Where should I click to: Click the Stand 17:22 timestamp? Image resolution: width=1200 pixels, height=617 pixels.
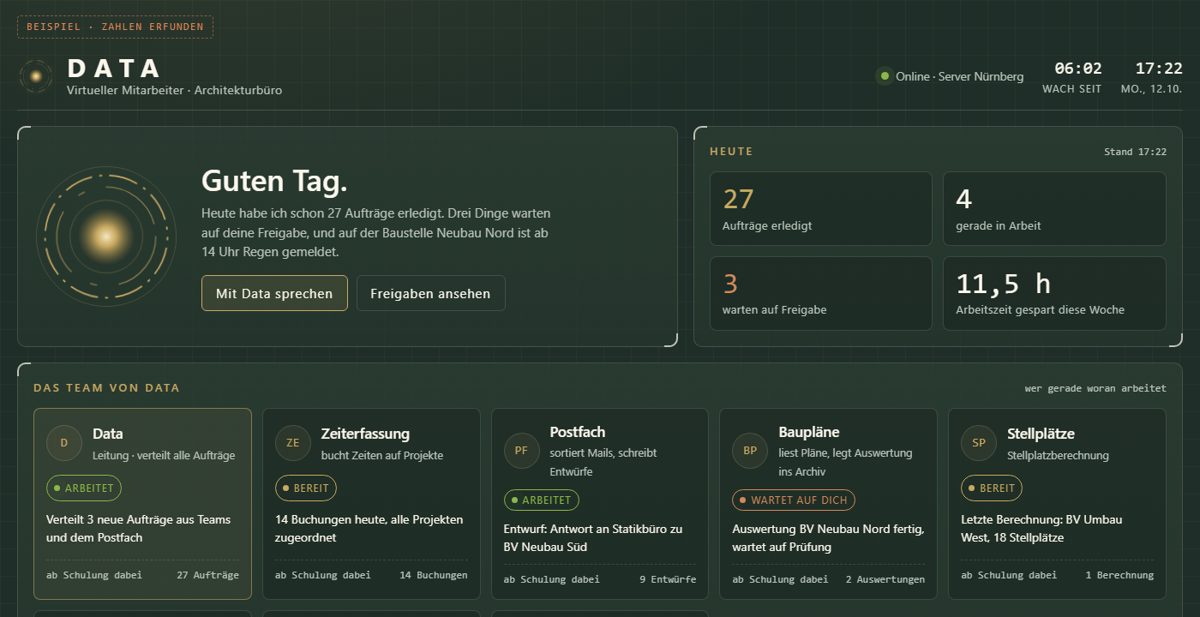click(1135, 152)
